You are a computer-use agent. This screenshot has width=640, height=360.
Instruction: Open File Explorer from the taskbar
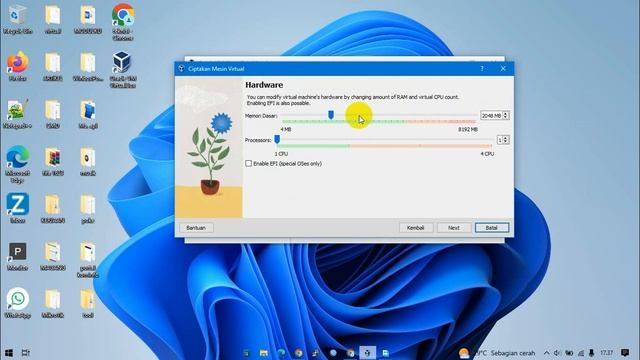tap(264, 353)
